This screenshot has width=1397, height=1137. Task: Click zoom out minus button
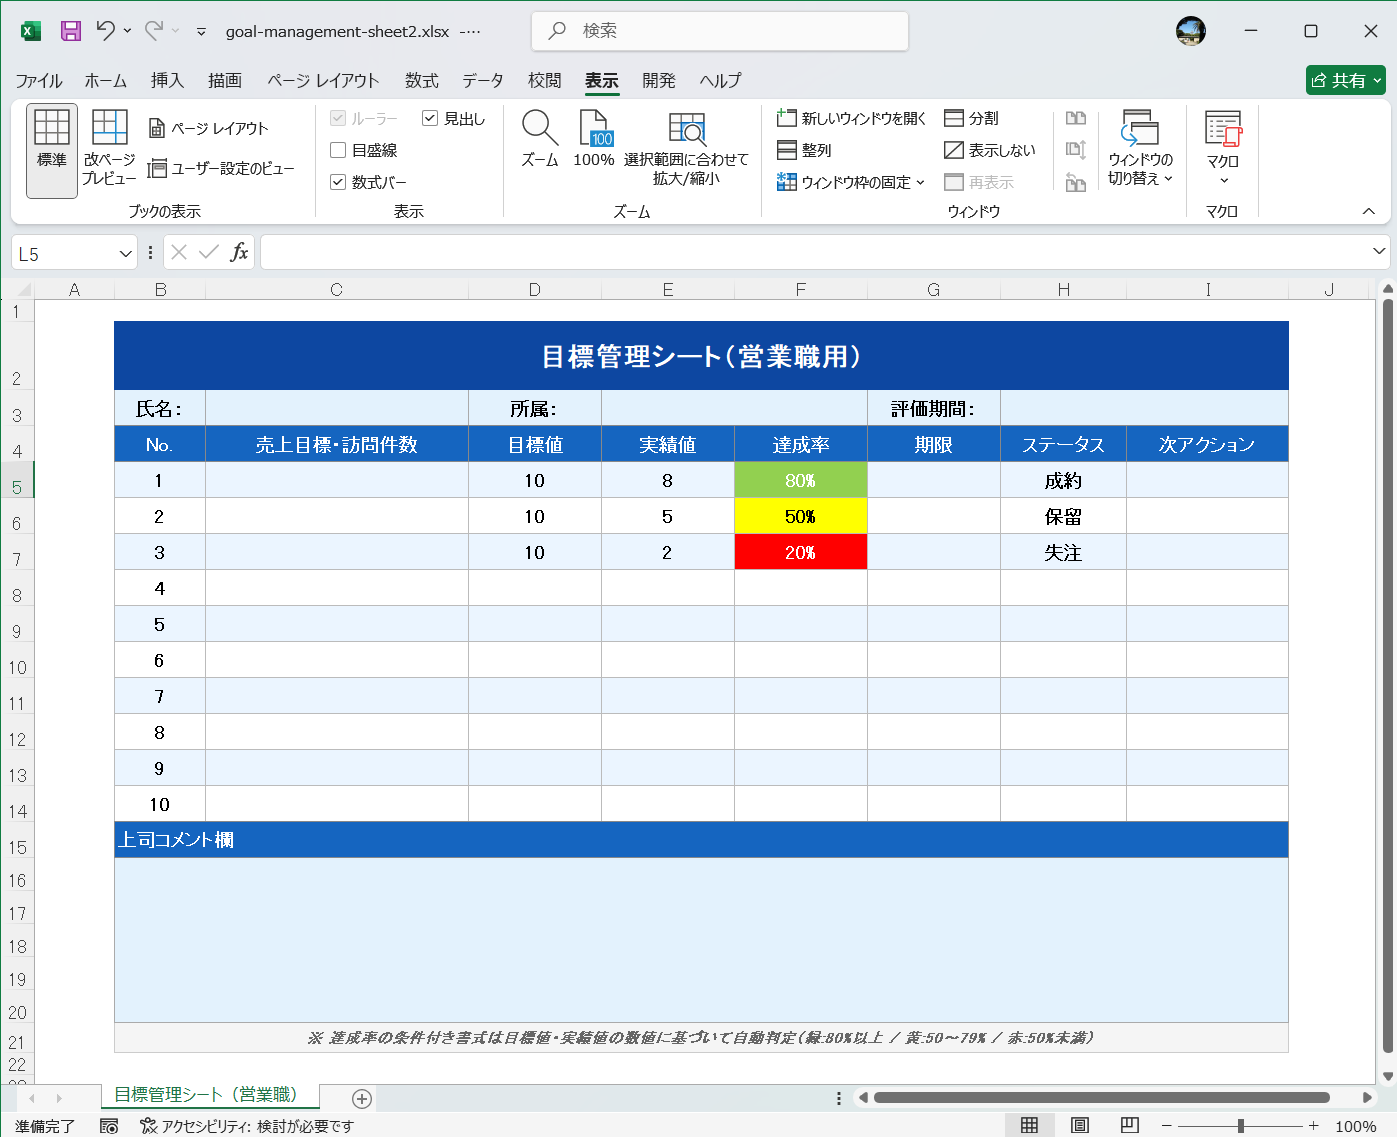(1166, 1126)
